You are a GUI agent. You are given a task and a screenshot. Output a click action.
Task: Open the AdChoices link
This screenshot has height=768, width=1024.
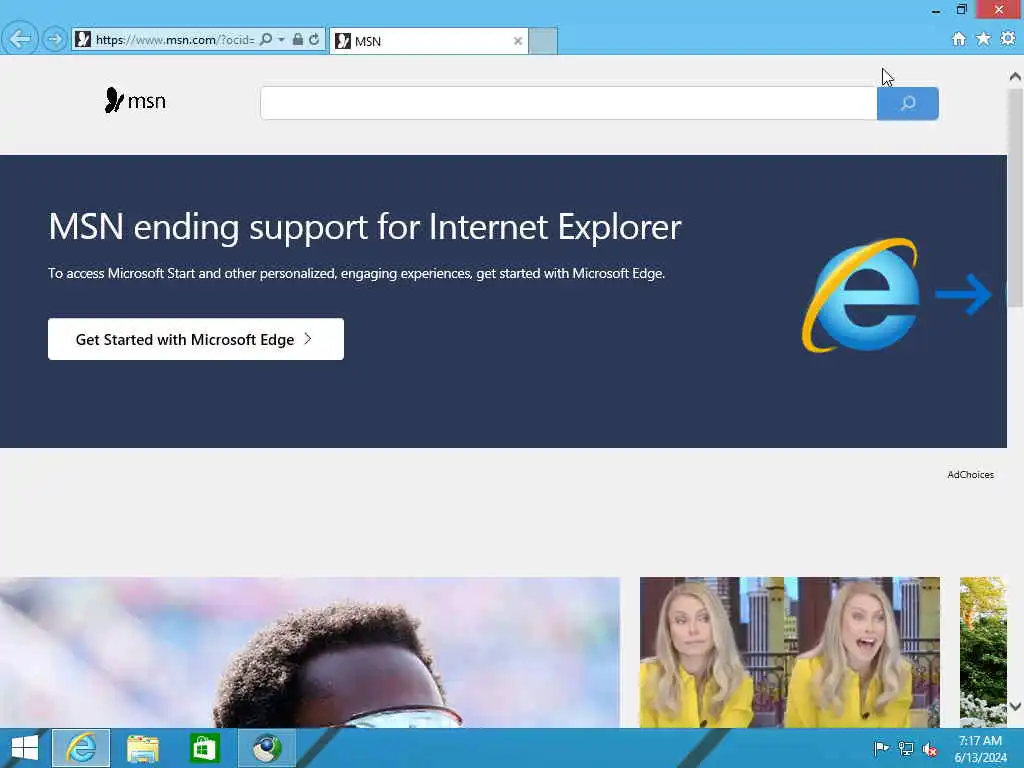point(970,475)
